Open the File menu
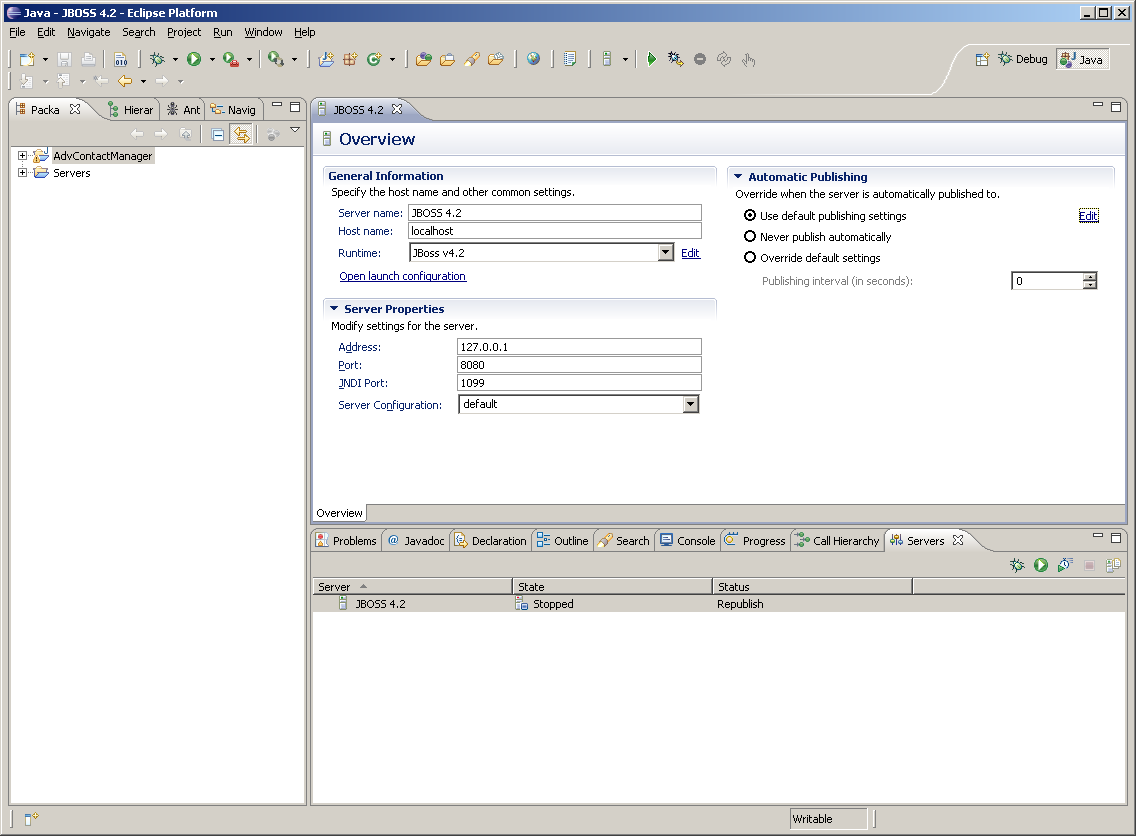Image resolution: width=1136 pixels, height=836 pixels. click(17, 32)
